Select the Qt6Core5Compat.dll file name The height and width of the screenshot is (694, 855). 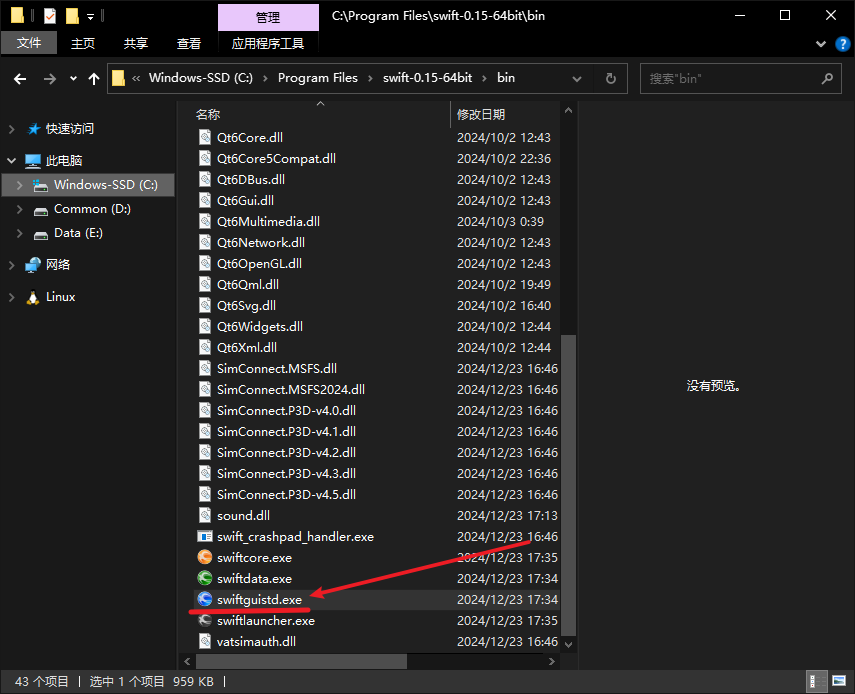click(x=276, y=159)
